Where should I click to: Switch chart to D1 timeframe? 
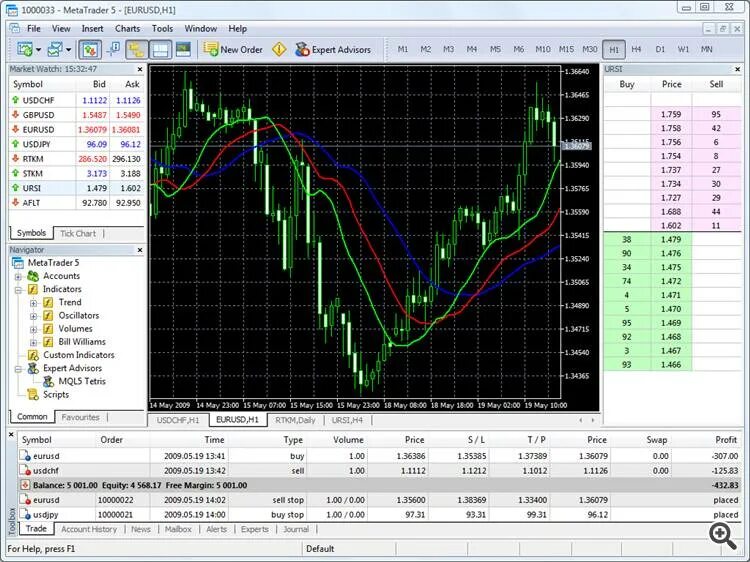660,49
